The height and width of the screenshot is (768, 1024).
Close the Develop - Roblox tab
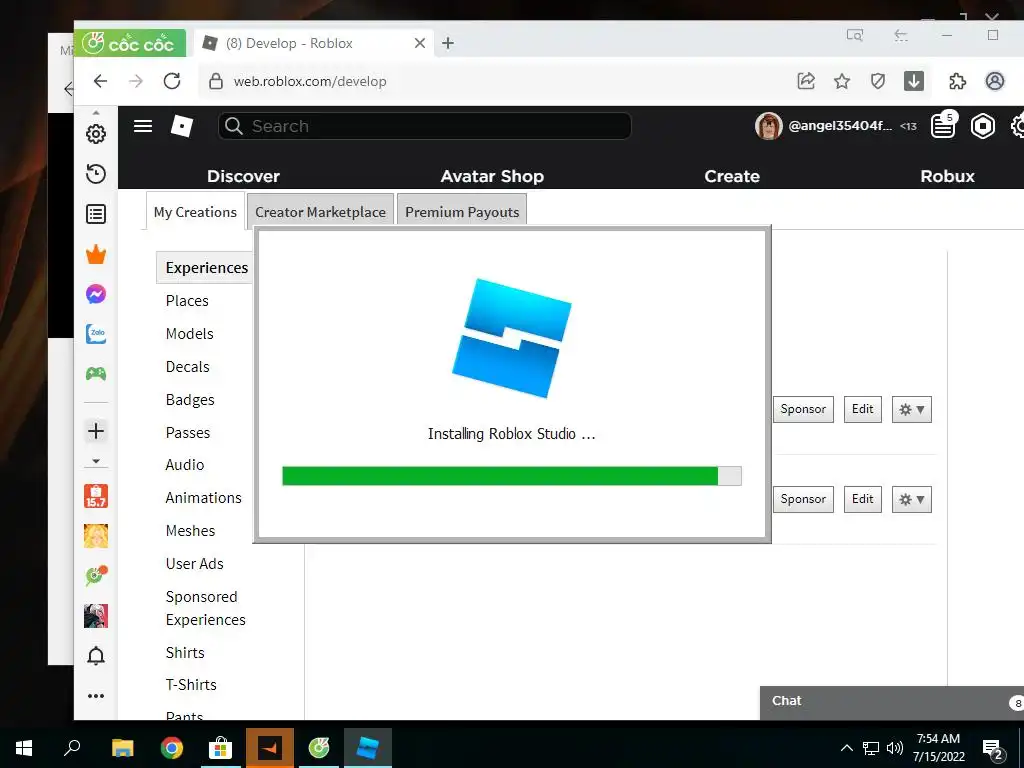click(420, 43)
